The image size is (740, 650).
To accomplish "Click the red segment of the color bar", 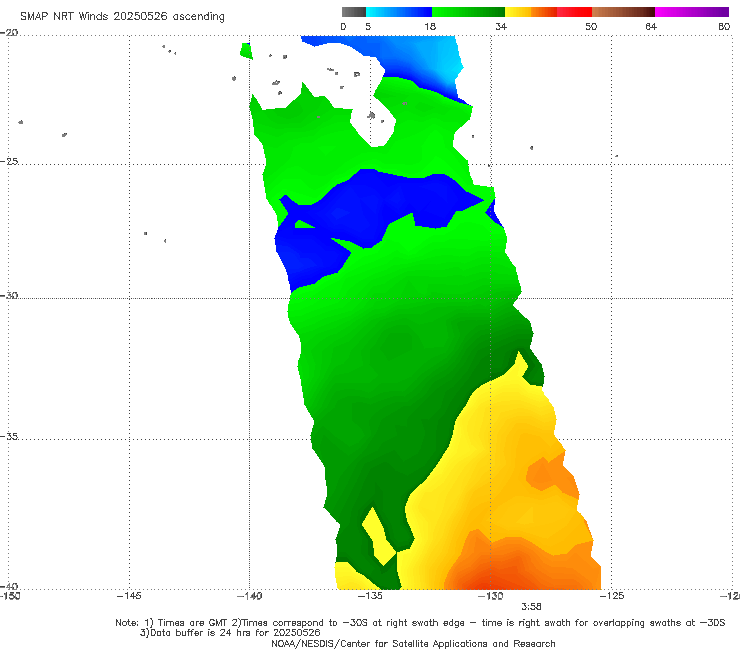I will (574, 12).
